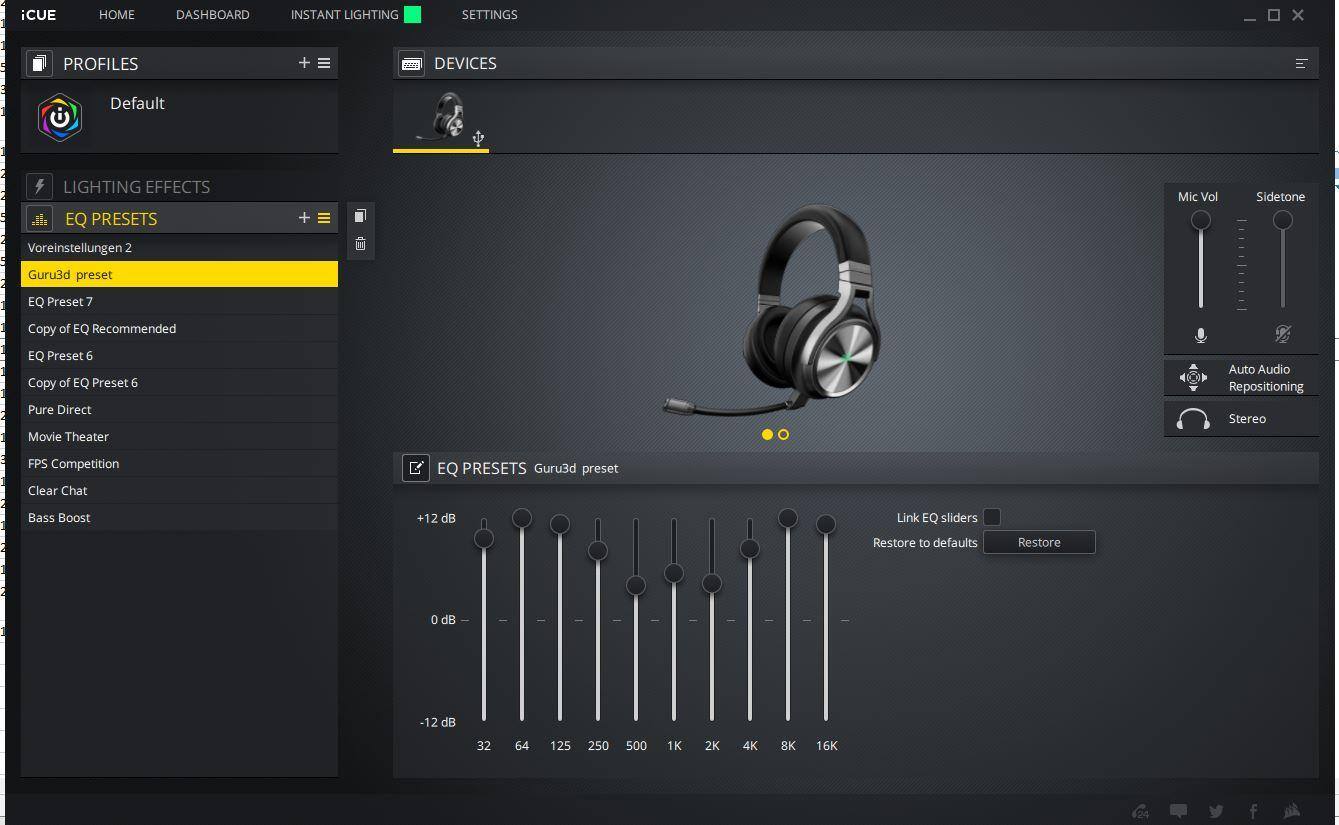Toggle the Instant Lighting green switch
The height and width of the screenshot is (825, 1339).
click(x=412, y=15)
